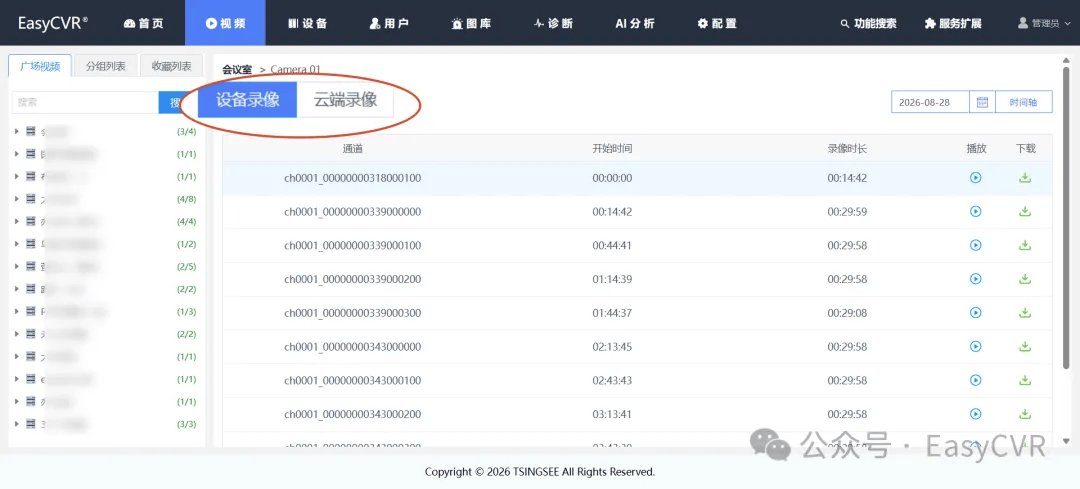The width and height of the screenshot is (1080, 489).
Task: Switch to the 分组列表 tab
Action: (x=105, y=66)
